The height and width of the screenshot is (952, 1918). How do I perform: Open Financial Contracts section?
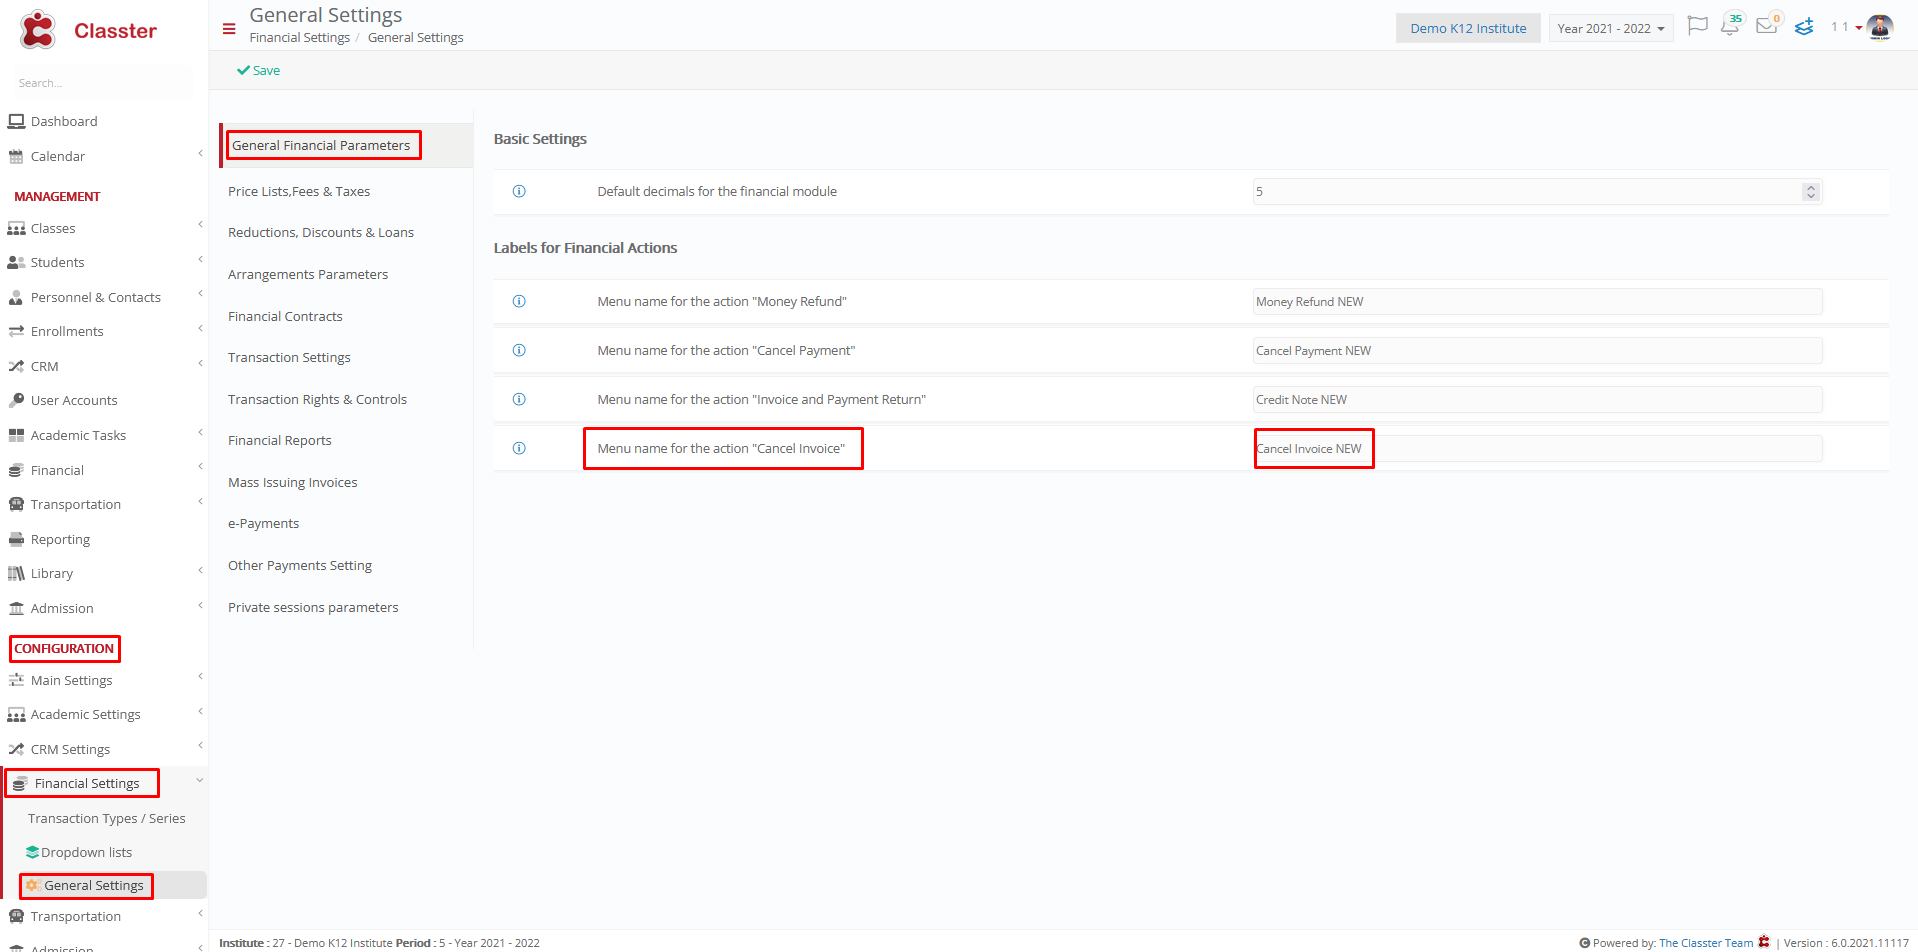[285, 316]
